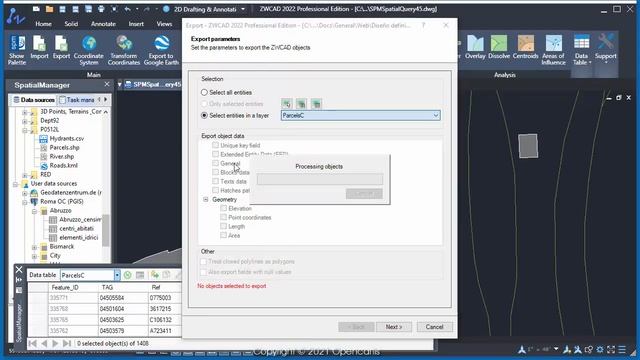The image size is (640, 360).
Task: Tick the Unique key field checkbox
Action: click(x=215, y=145)
